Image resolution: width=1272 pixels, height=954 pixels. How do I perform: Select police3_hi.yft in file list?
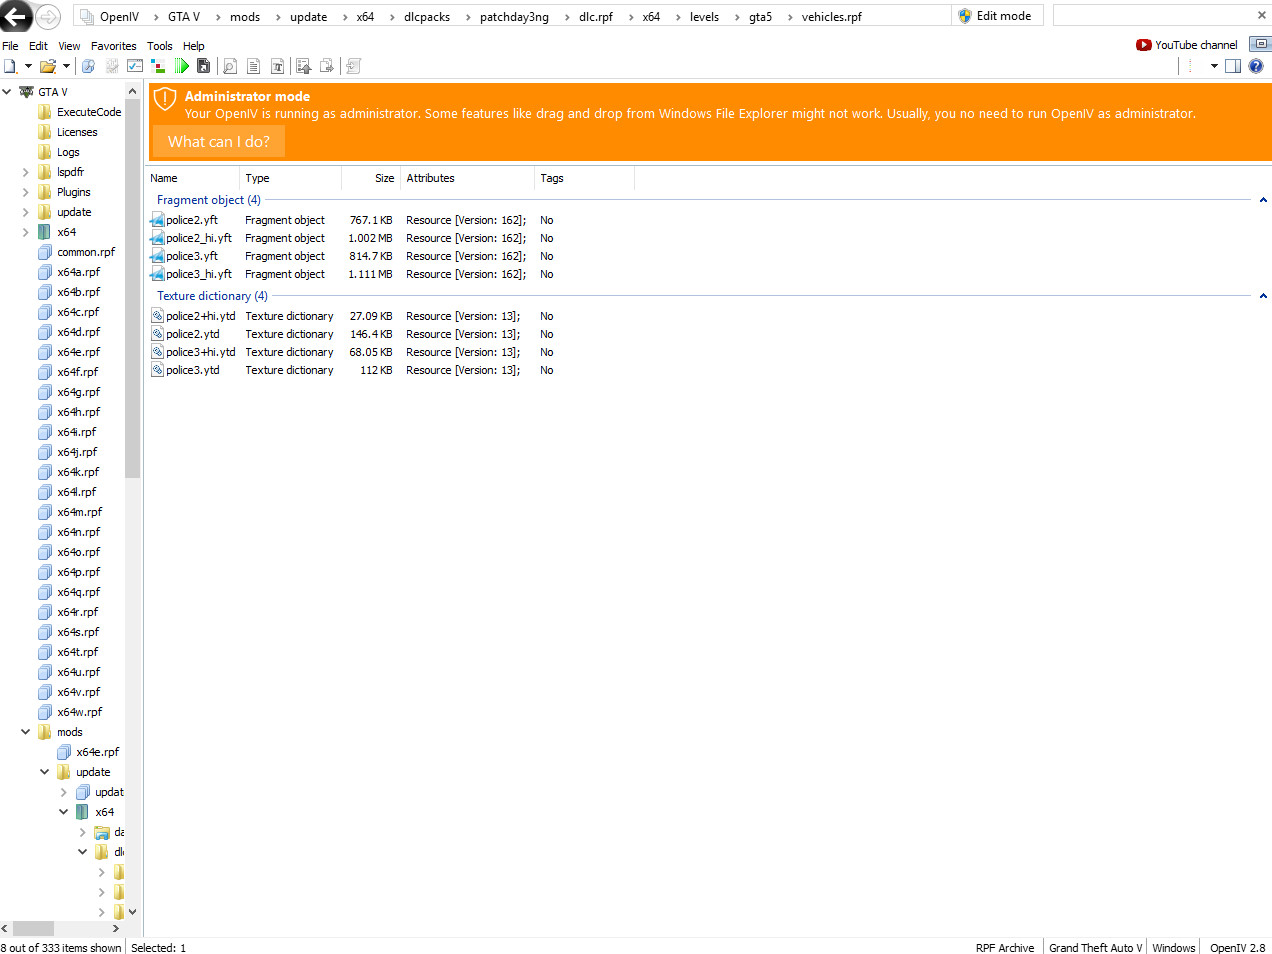coord(199,274)
